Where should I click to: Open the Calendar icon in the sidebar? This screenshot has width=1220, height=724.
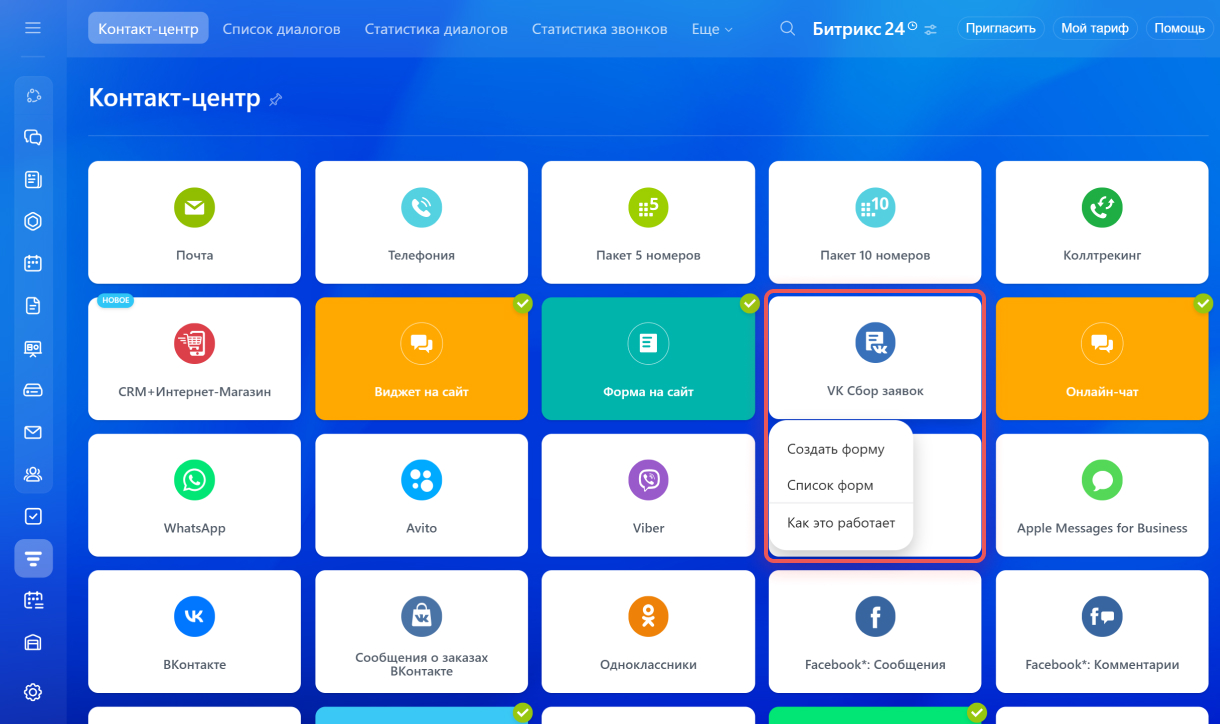pyautogui.click(x=33, y=263)
